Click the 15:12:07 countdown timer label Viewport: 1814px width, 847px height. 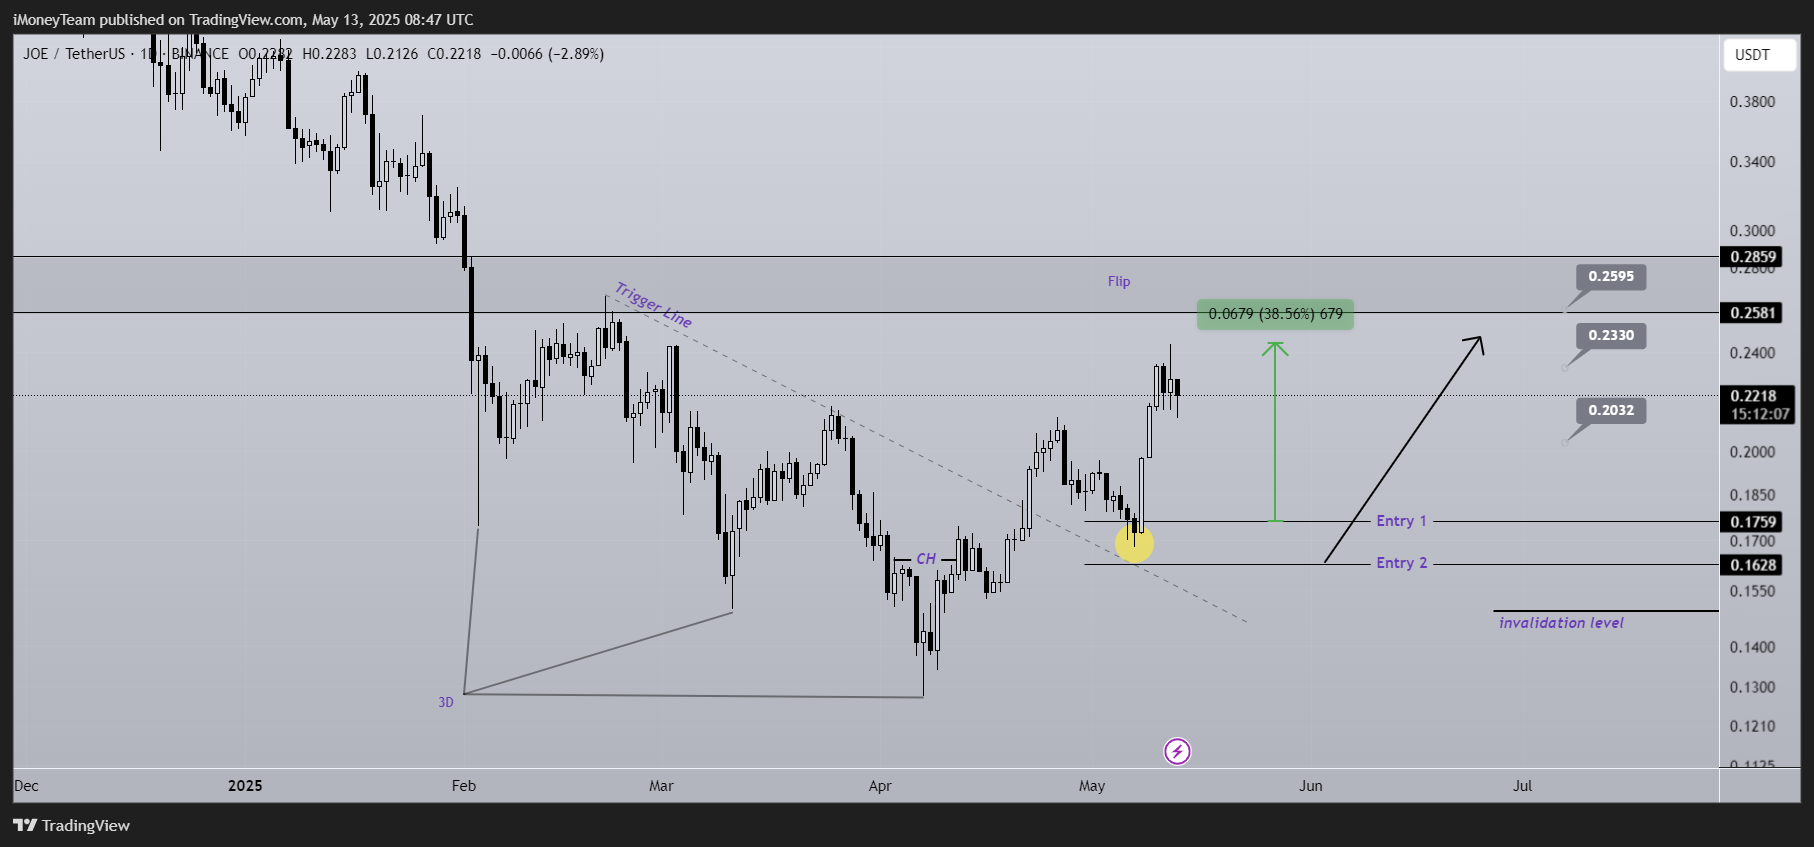[x=1760, y=414]
